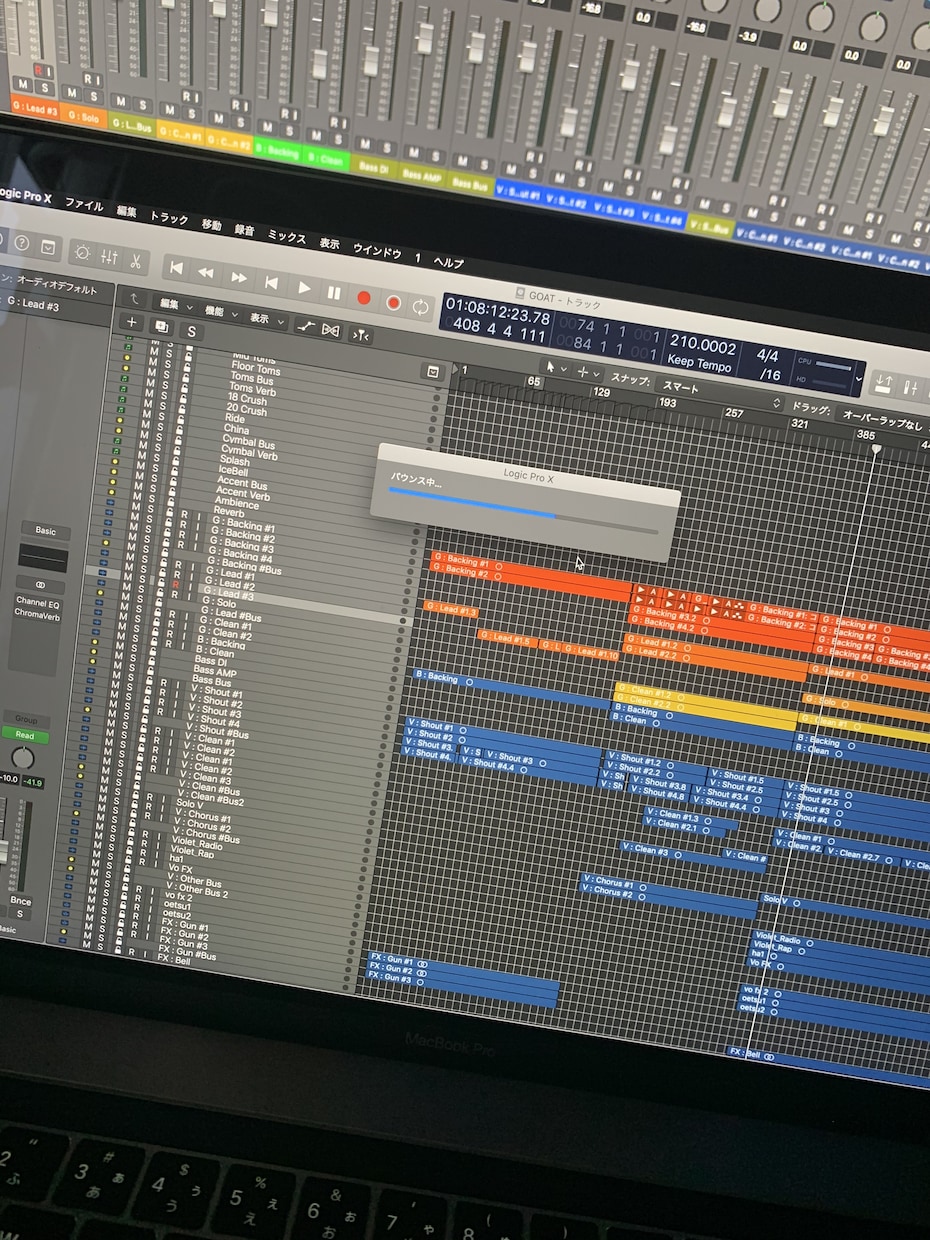Open the tracks area 編集 local menu
Image resolution: width=930 pixels, height=1240 pixels.
coord(175,303)
